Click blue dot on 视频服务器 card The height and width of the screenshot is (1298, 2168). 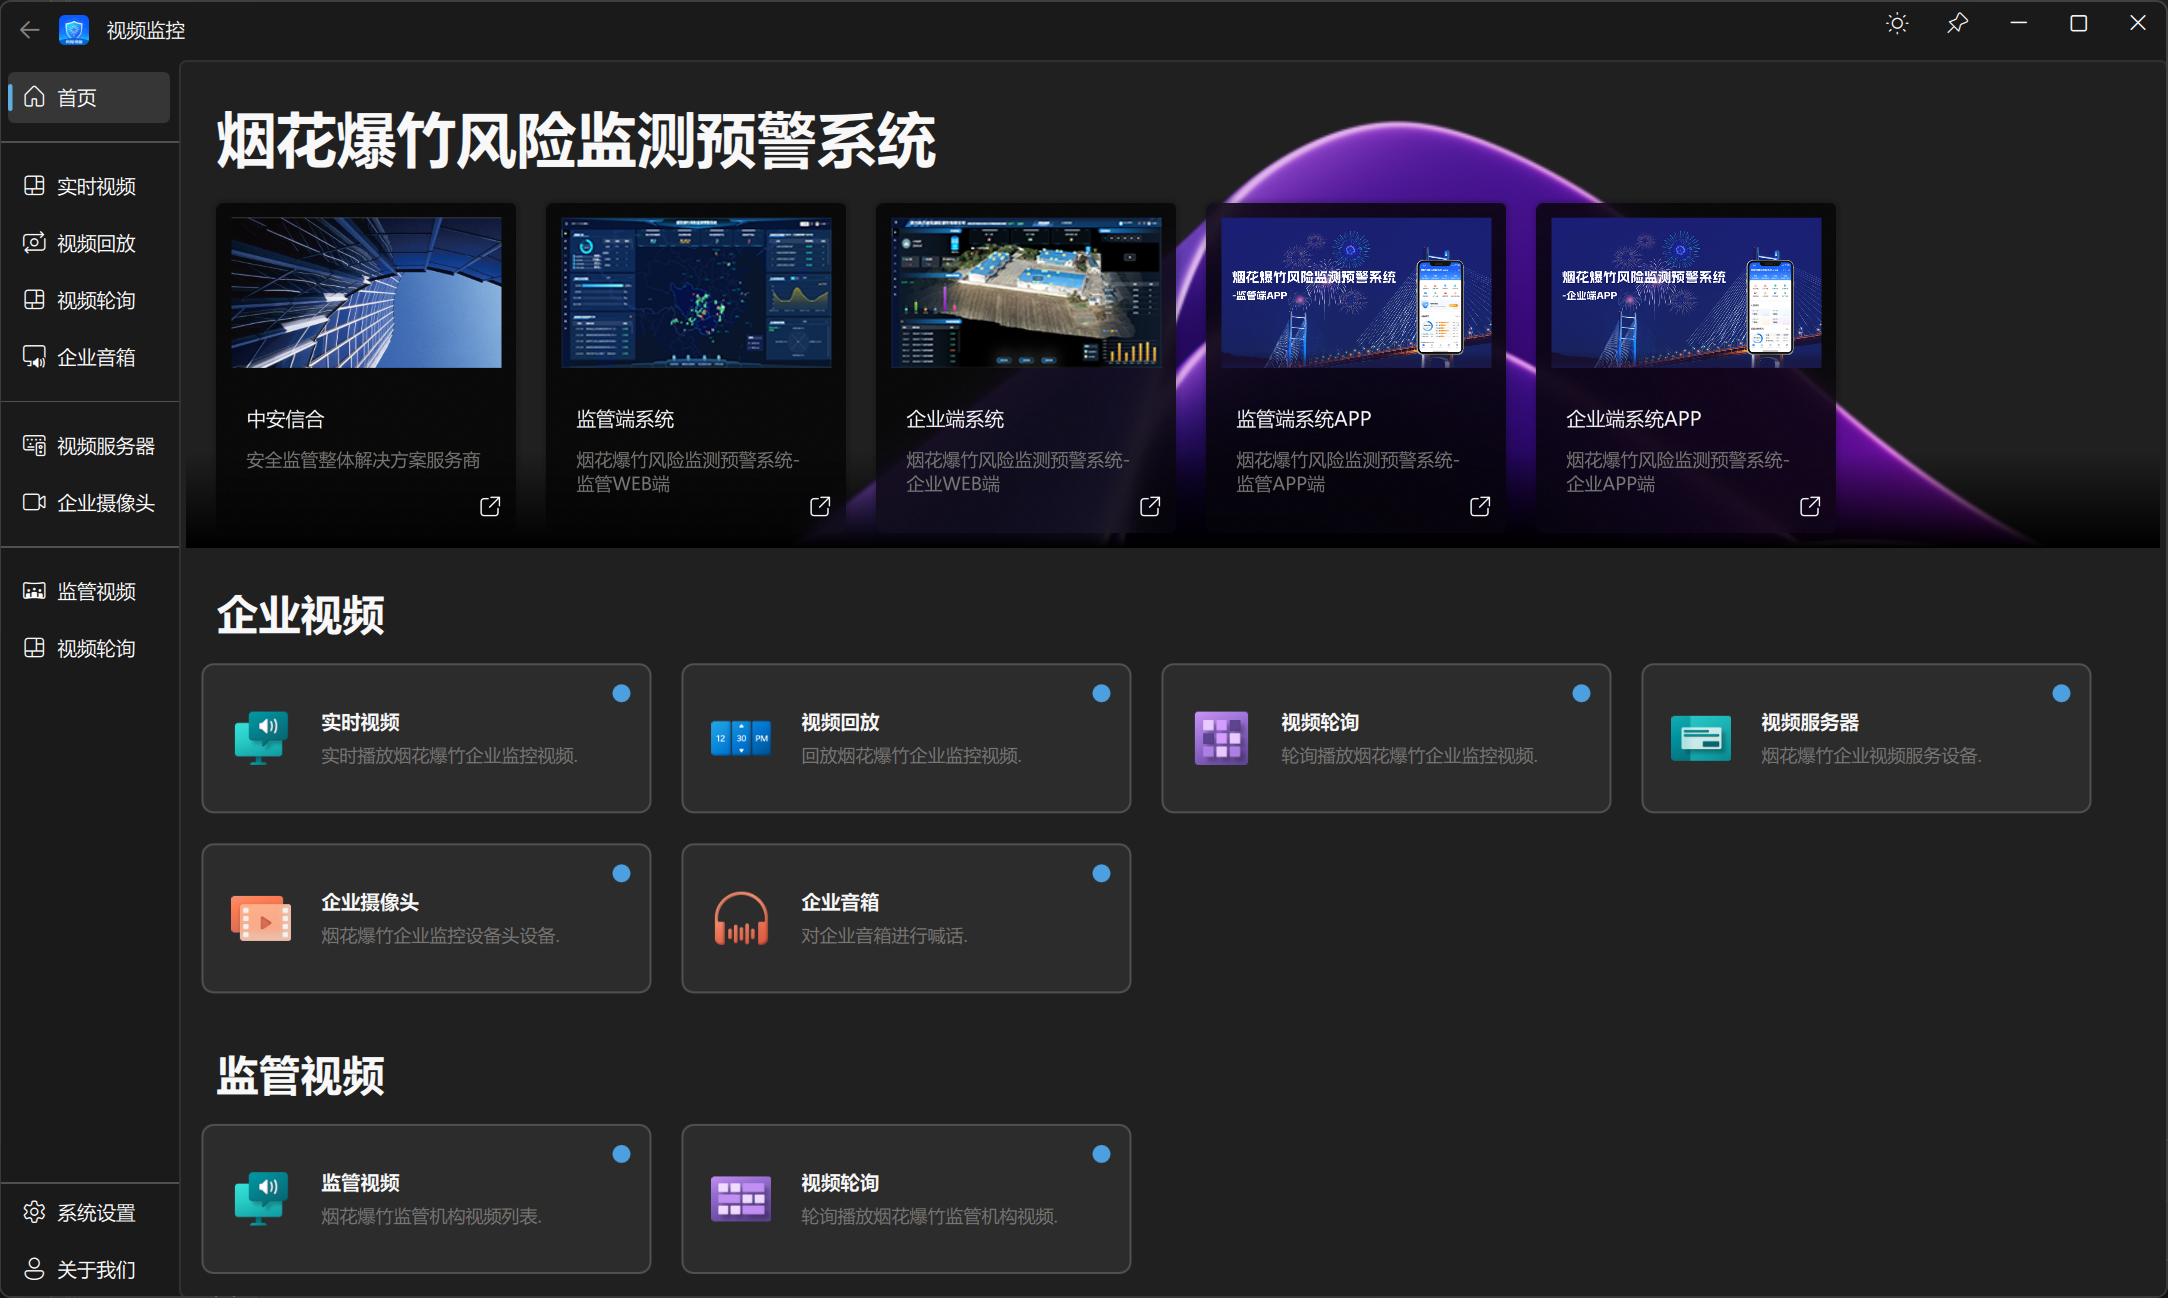pos(2061,694)
